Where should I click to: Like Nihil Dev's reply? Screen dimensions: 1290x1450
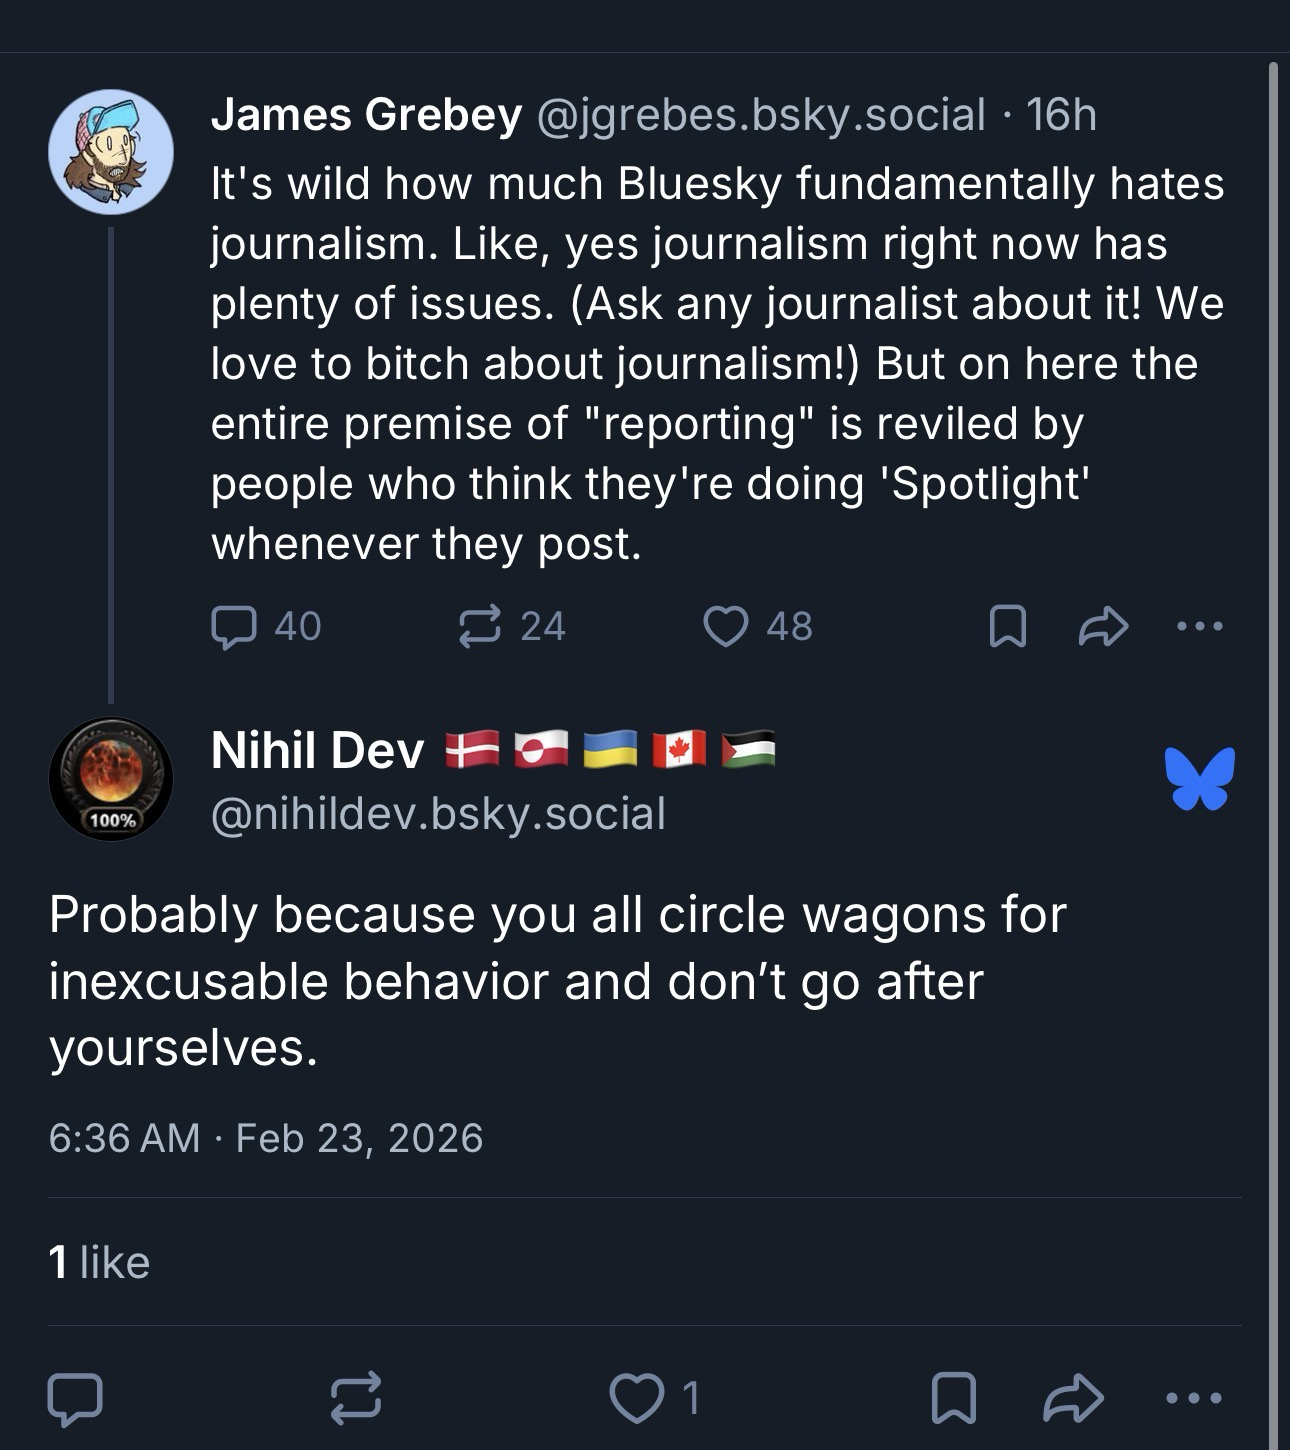[x=634, y=1398]
